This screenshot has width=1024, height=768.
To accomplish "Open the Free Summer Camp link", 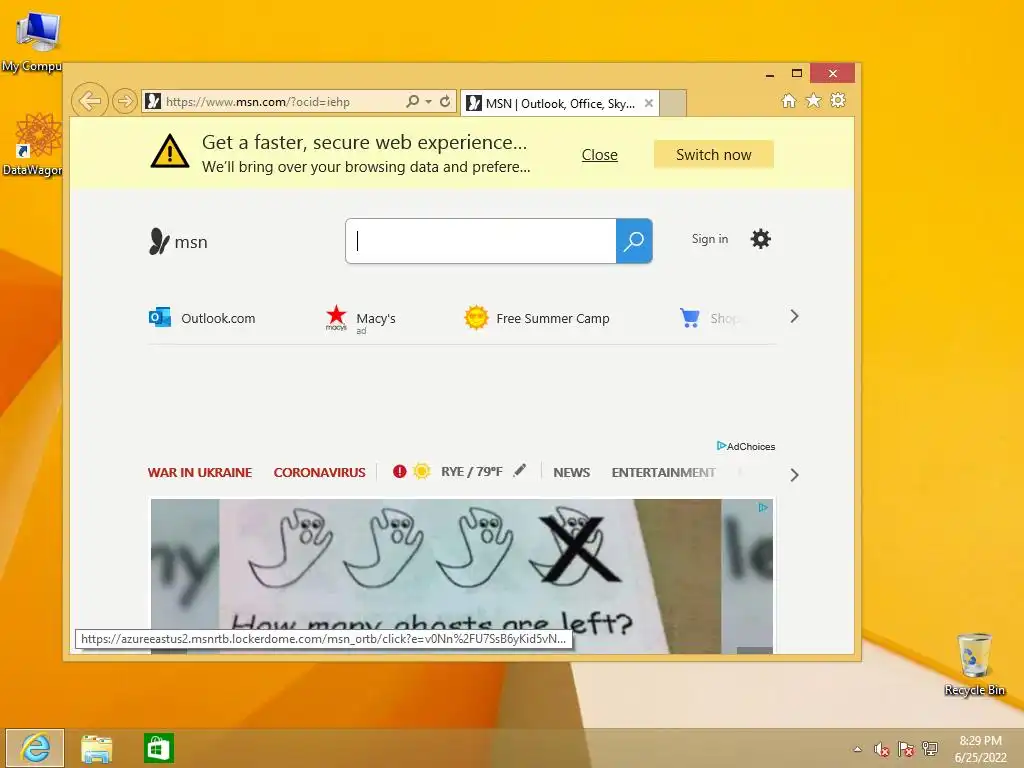I will (552, 319).
